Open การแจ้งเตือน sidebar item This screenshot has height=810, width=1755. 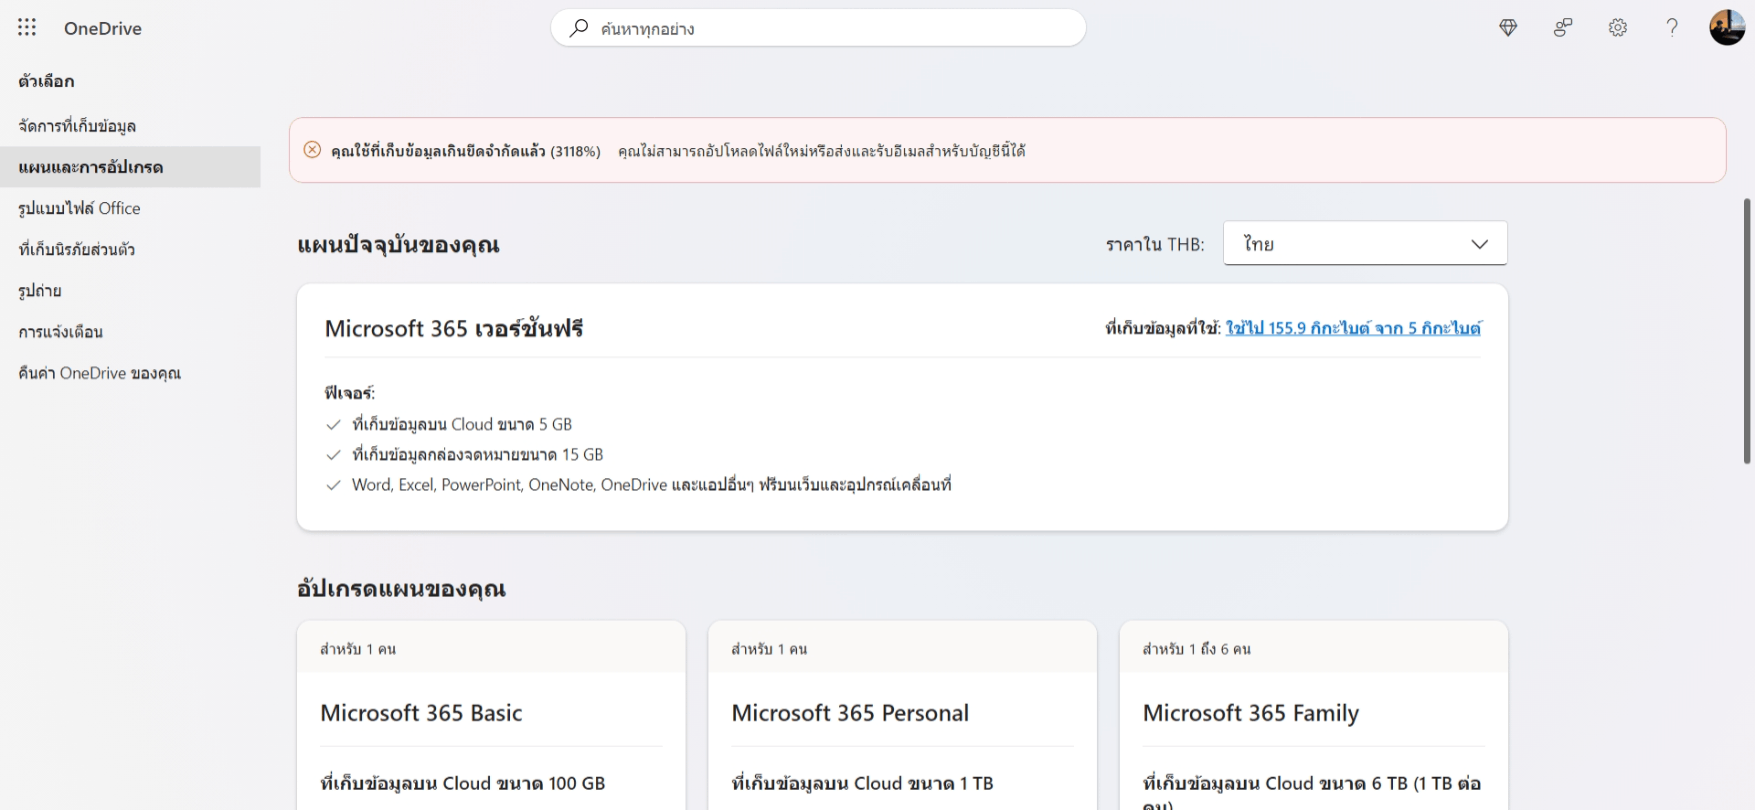pos(130,332)
